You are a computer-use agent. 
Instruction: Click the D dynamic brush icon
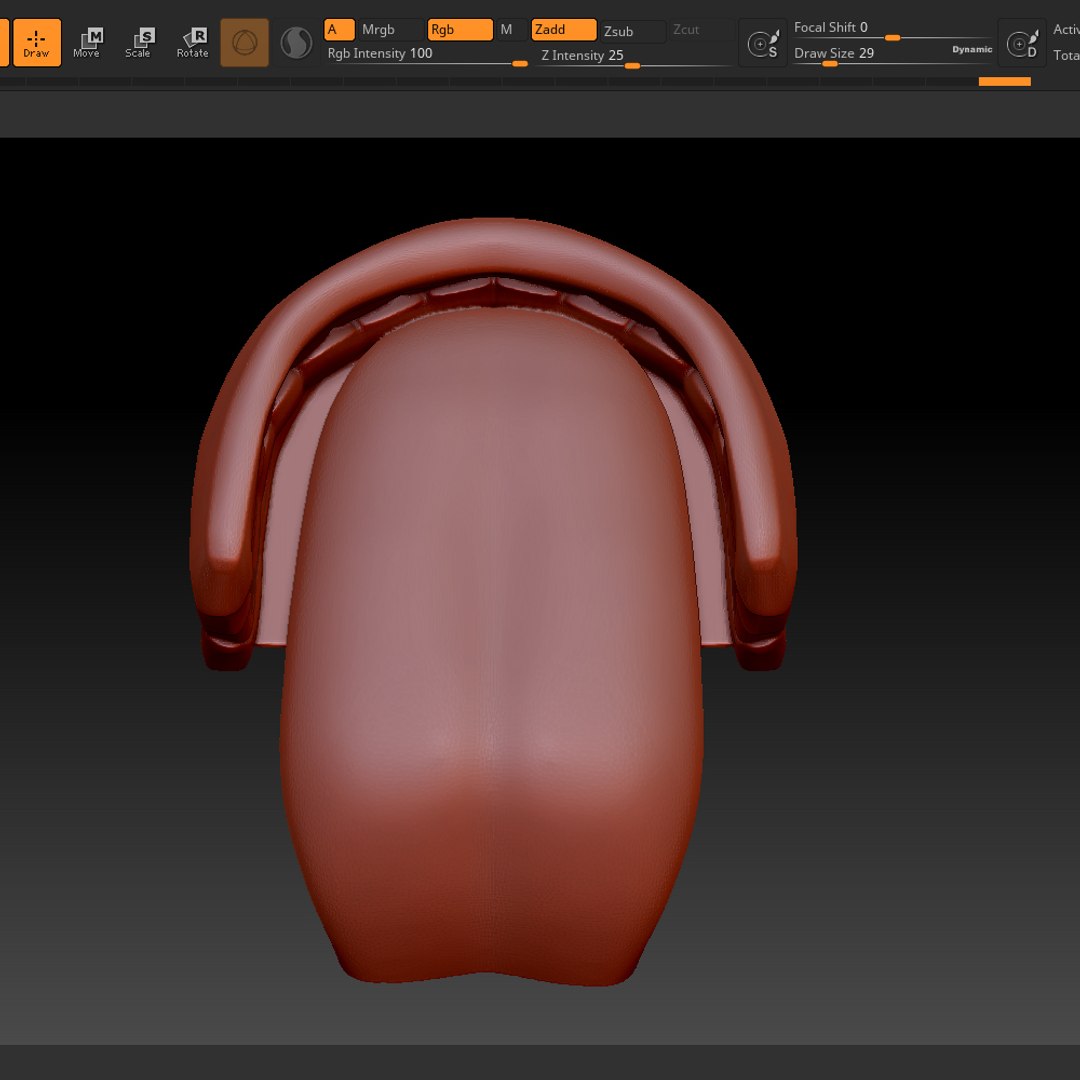coord(1021,43)
